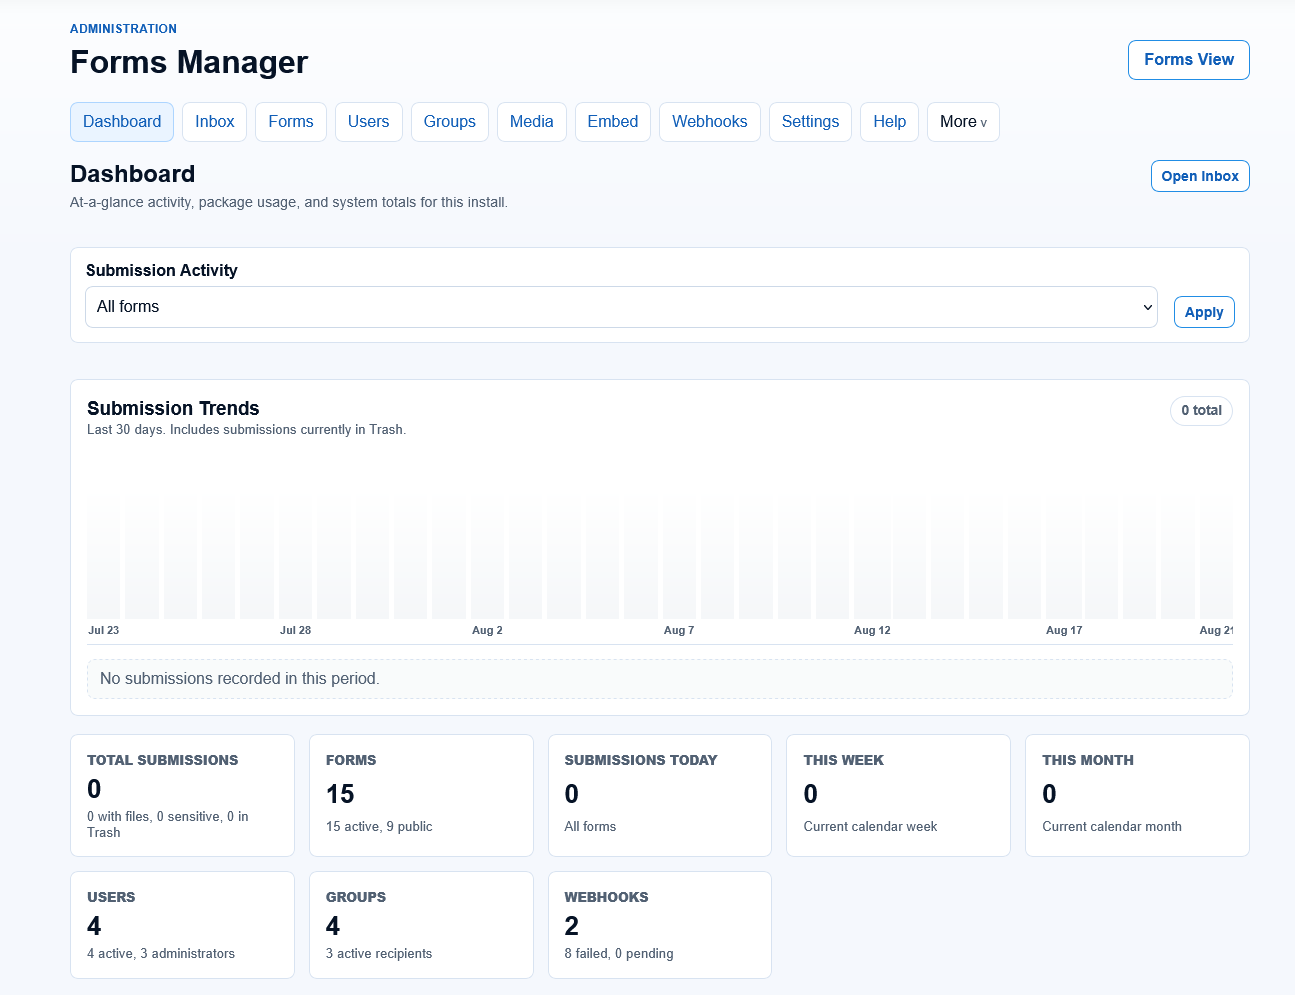Go to the Inbox tab
The height and width of the screenshot is (995, 1295).
point(214,122)
